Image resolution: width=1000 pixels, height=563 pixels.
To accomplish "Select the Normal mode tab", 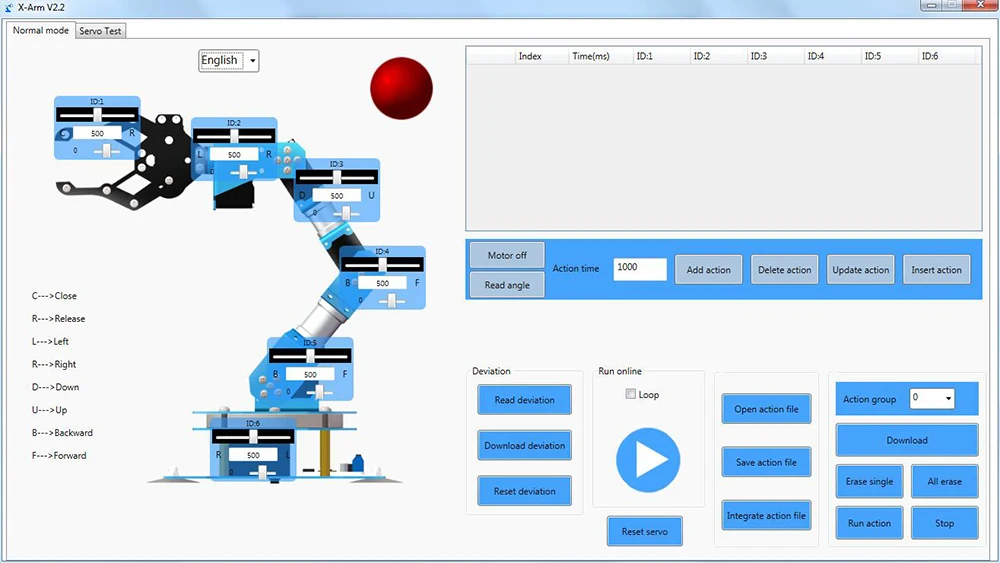I will tap(41, 30).
